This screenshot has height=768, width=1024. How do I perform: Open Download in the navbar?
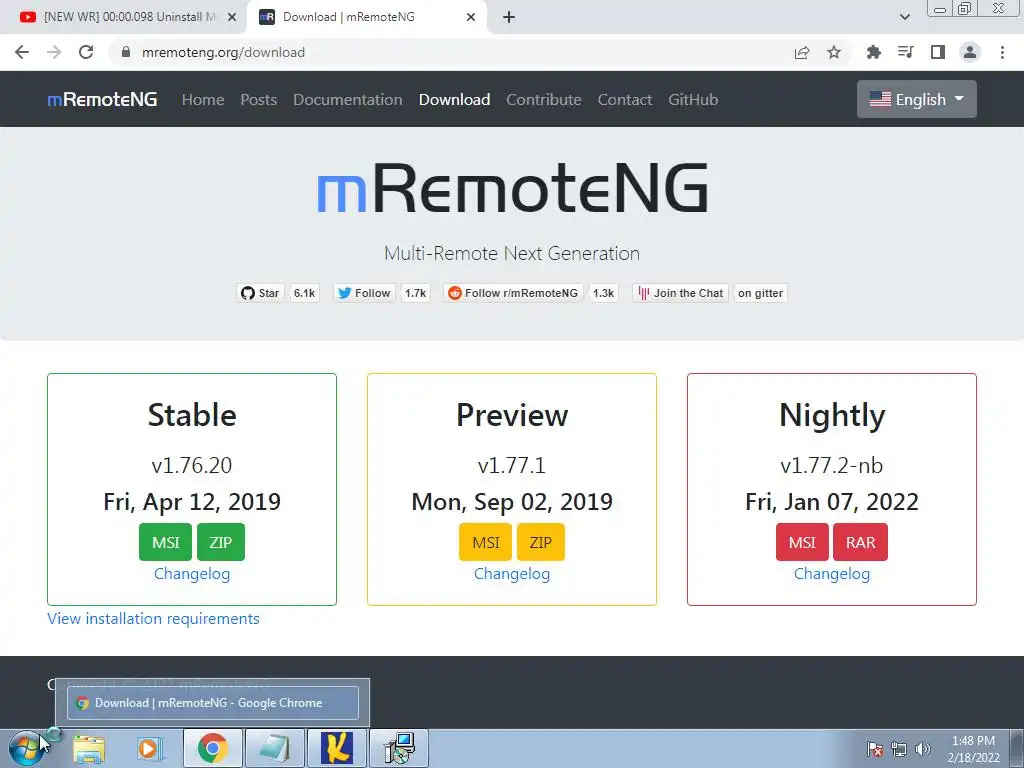[455, 99]
